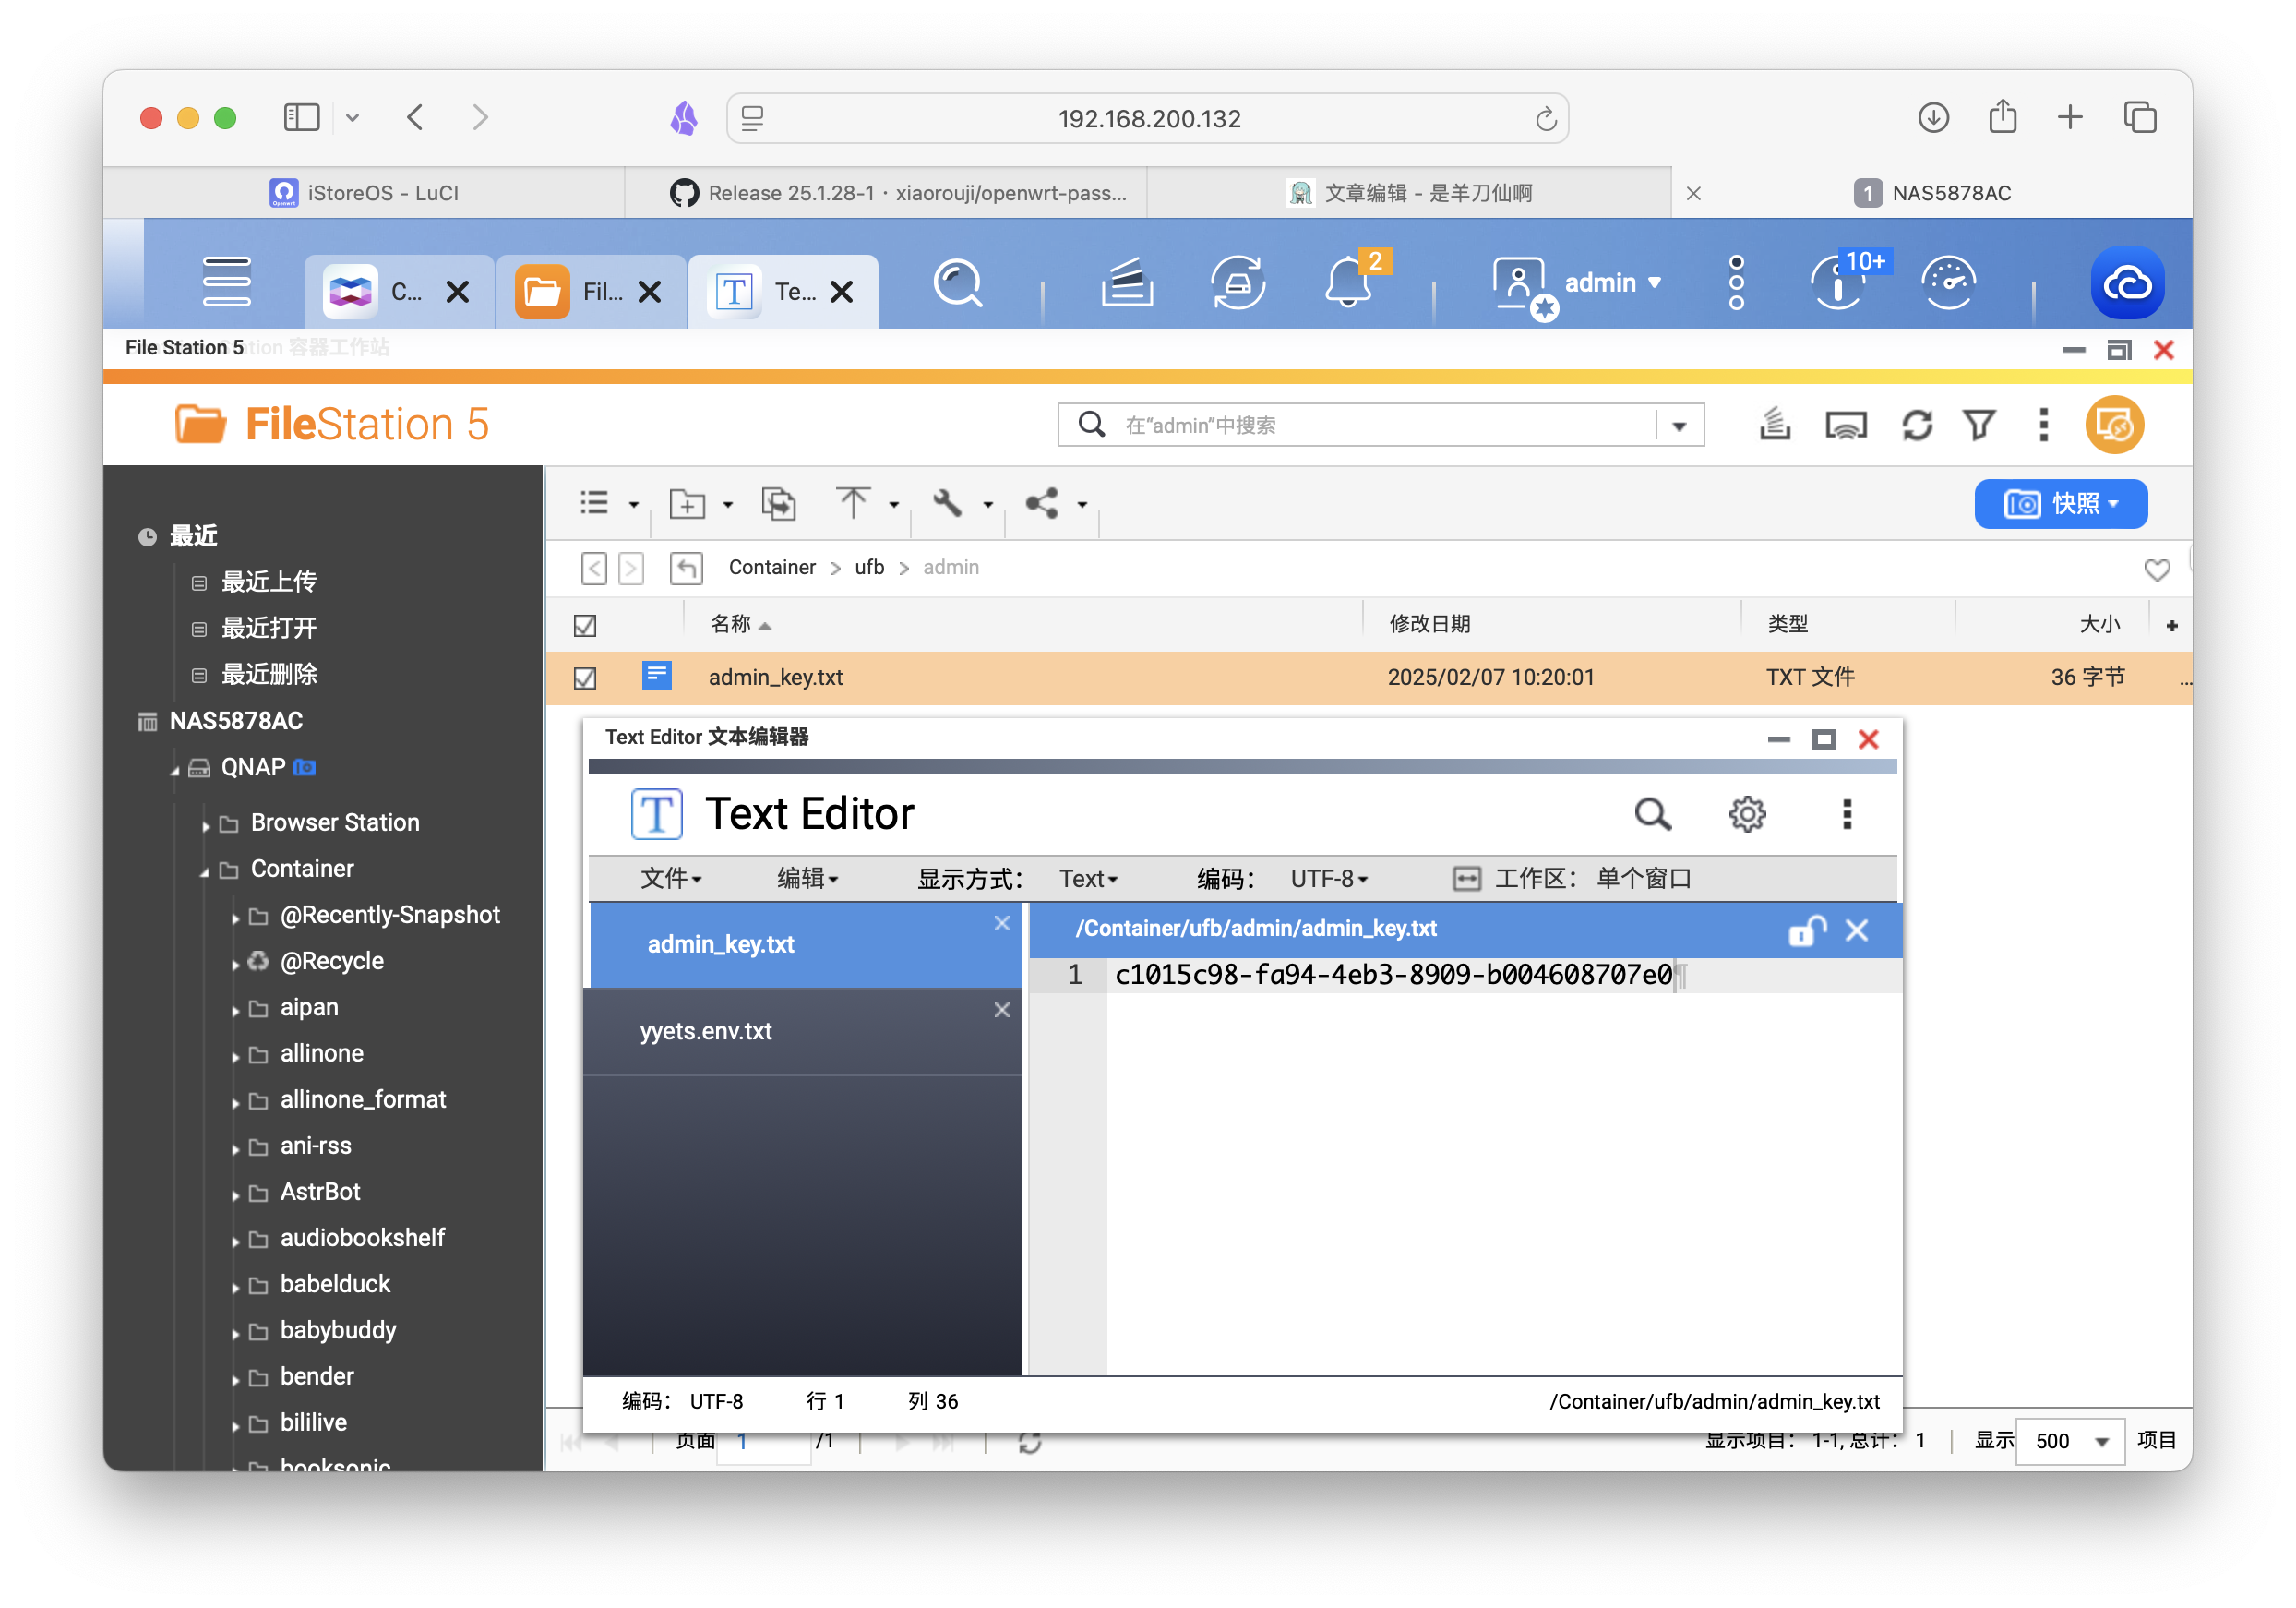Open File Station network media player icon
The image size is (2296, 1608).
click(1845, 425)
